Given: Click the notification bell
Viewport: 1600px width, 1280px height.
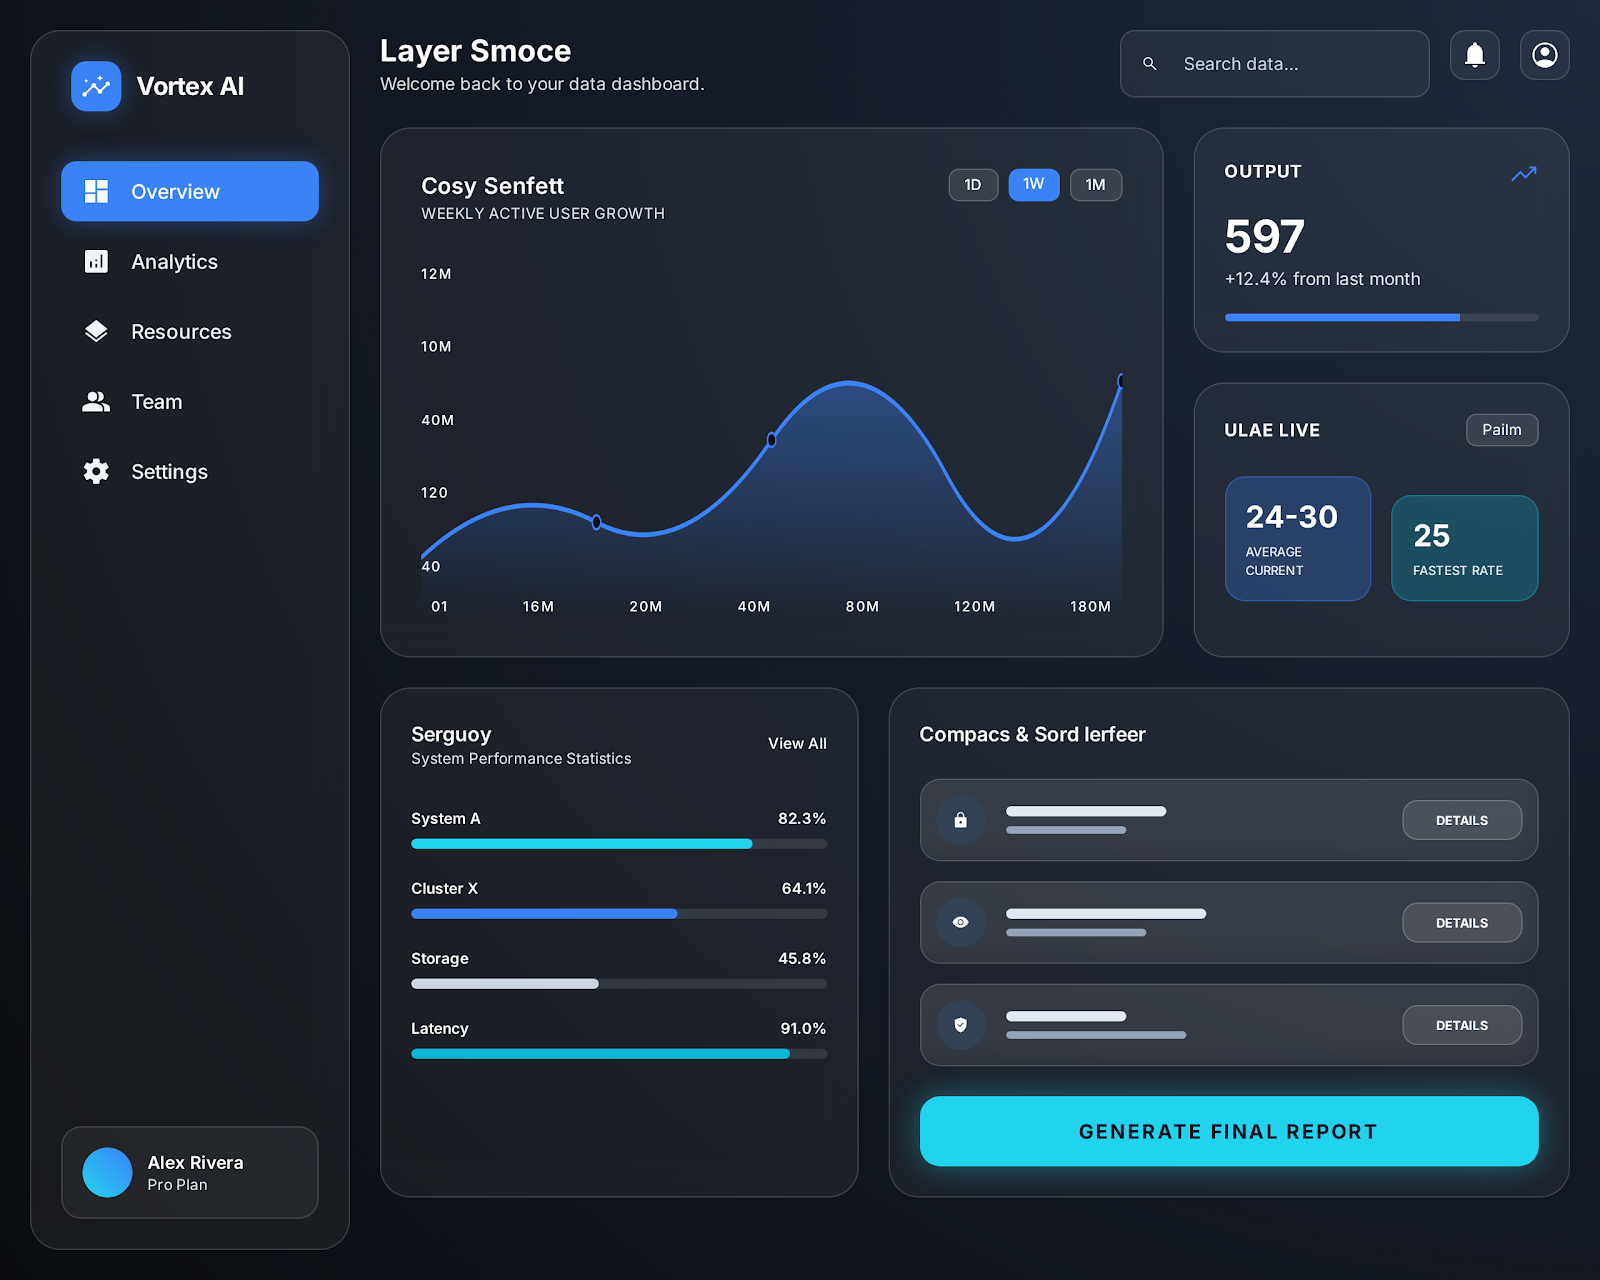Looking at the screenshot, I should (x=1474, y=55).
